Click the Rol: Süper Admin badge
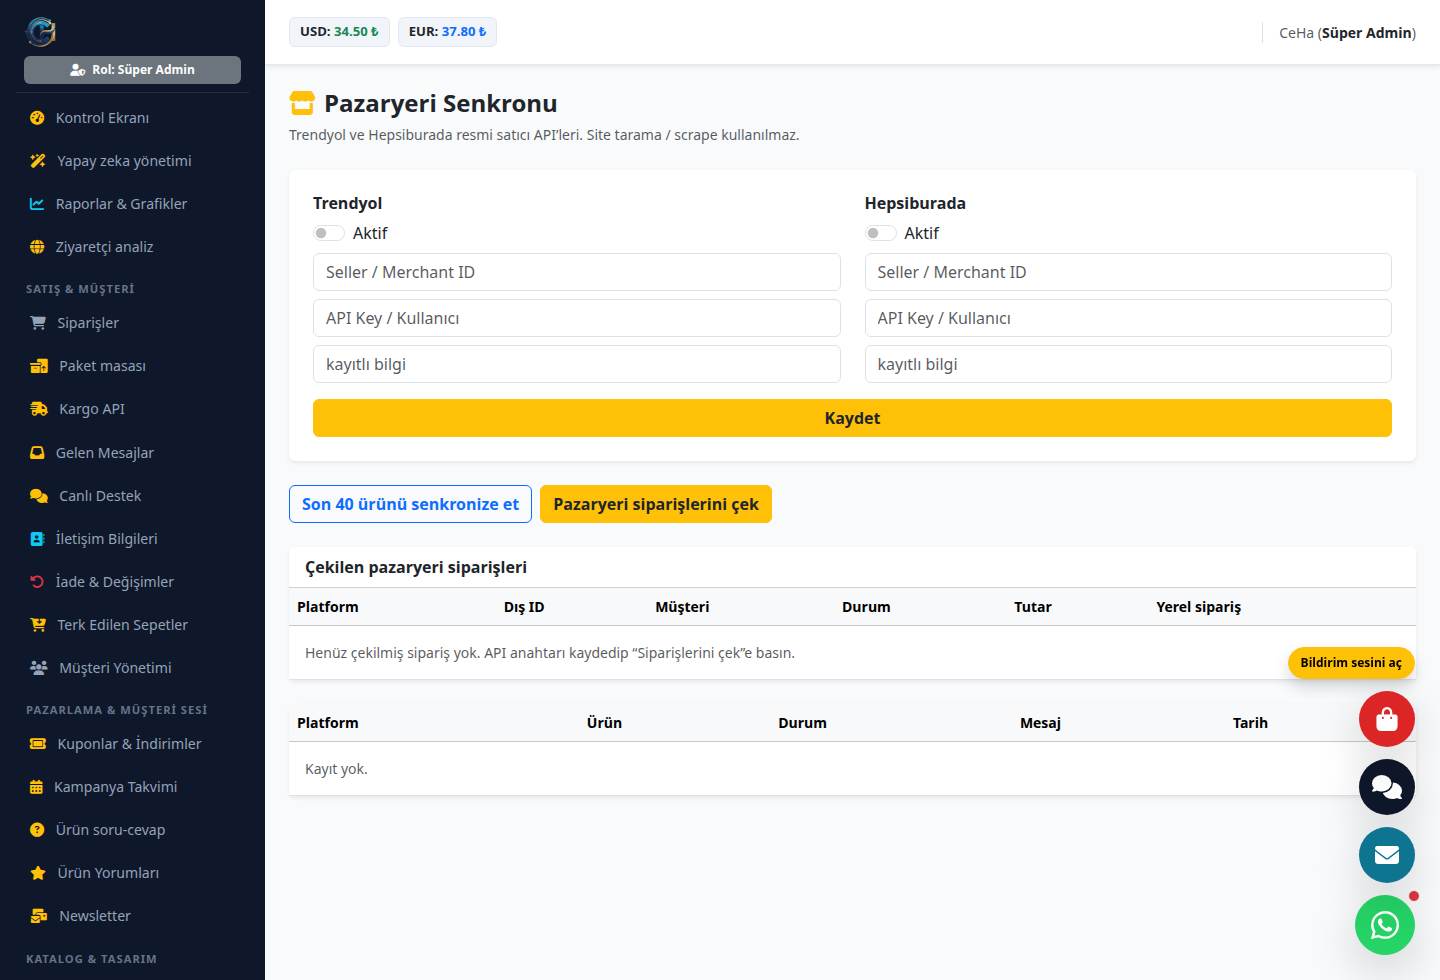The image size is (1440, 980). (x=132, y=70)
